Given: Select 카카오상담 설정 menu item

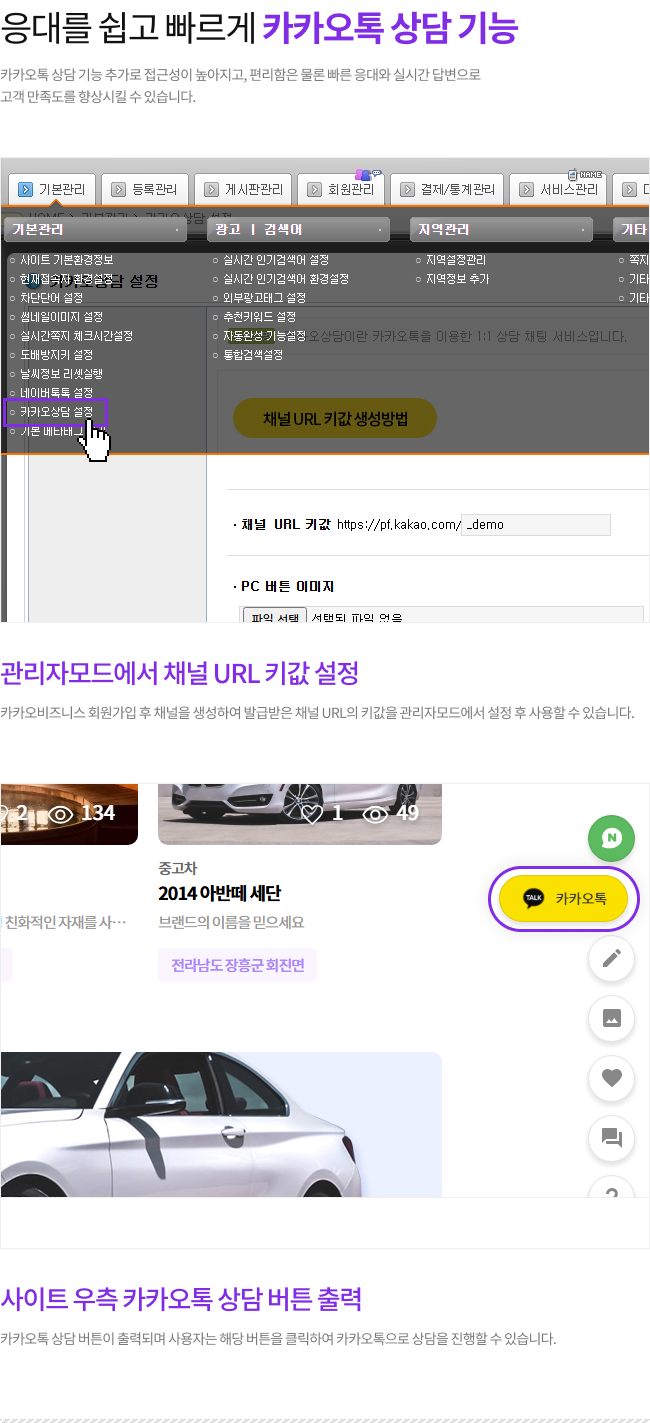Looking at the screenshot, I should 57,412.
